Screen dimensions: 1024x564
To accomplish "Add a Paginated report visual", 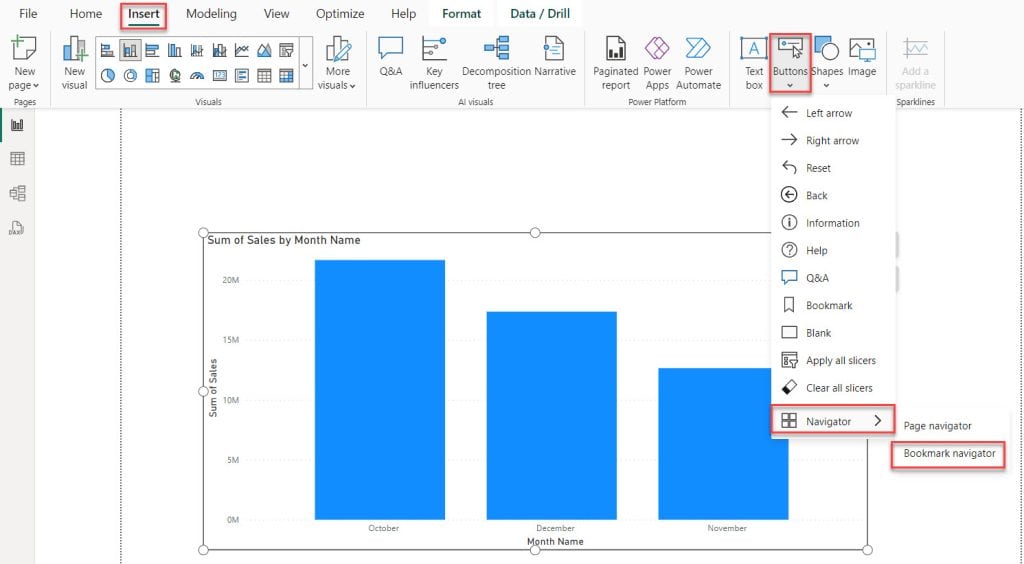I will tap(615, 63).
